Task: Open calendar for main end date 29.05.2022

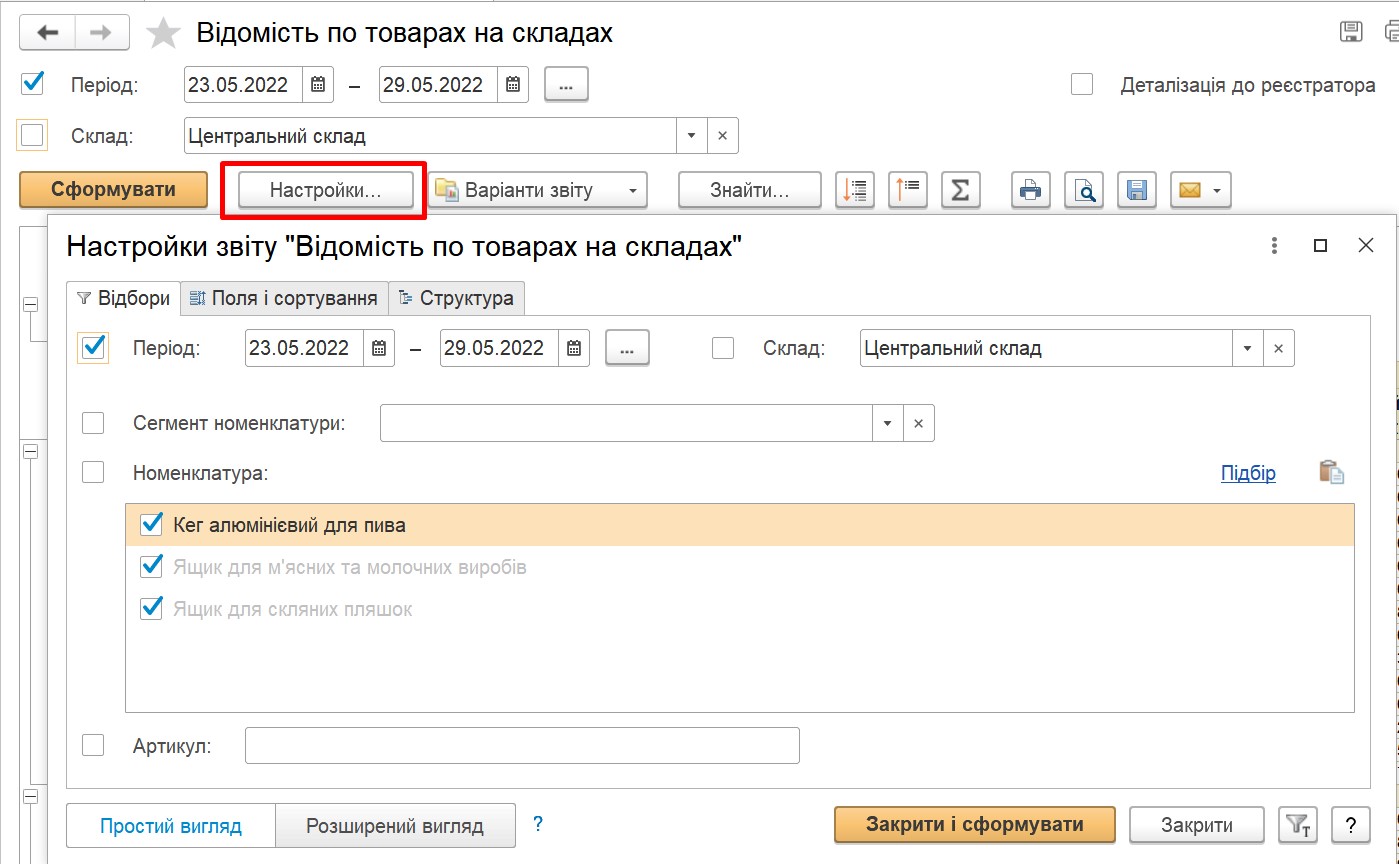Action: (x=513, y=85)
